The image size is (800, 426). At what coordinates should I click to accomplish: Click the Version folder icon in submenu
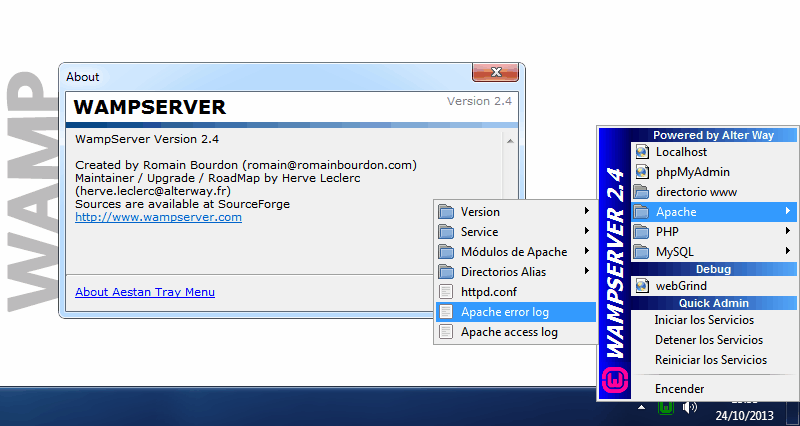pos(446,212)
